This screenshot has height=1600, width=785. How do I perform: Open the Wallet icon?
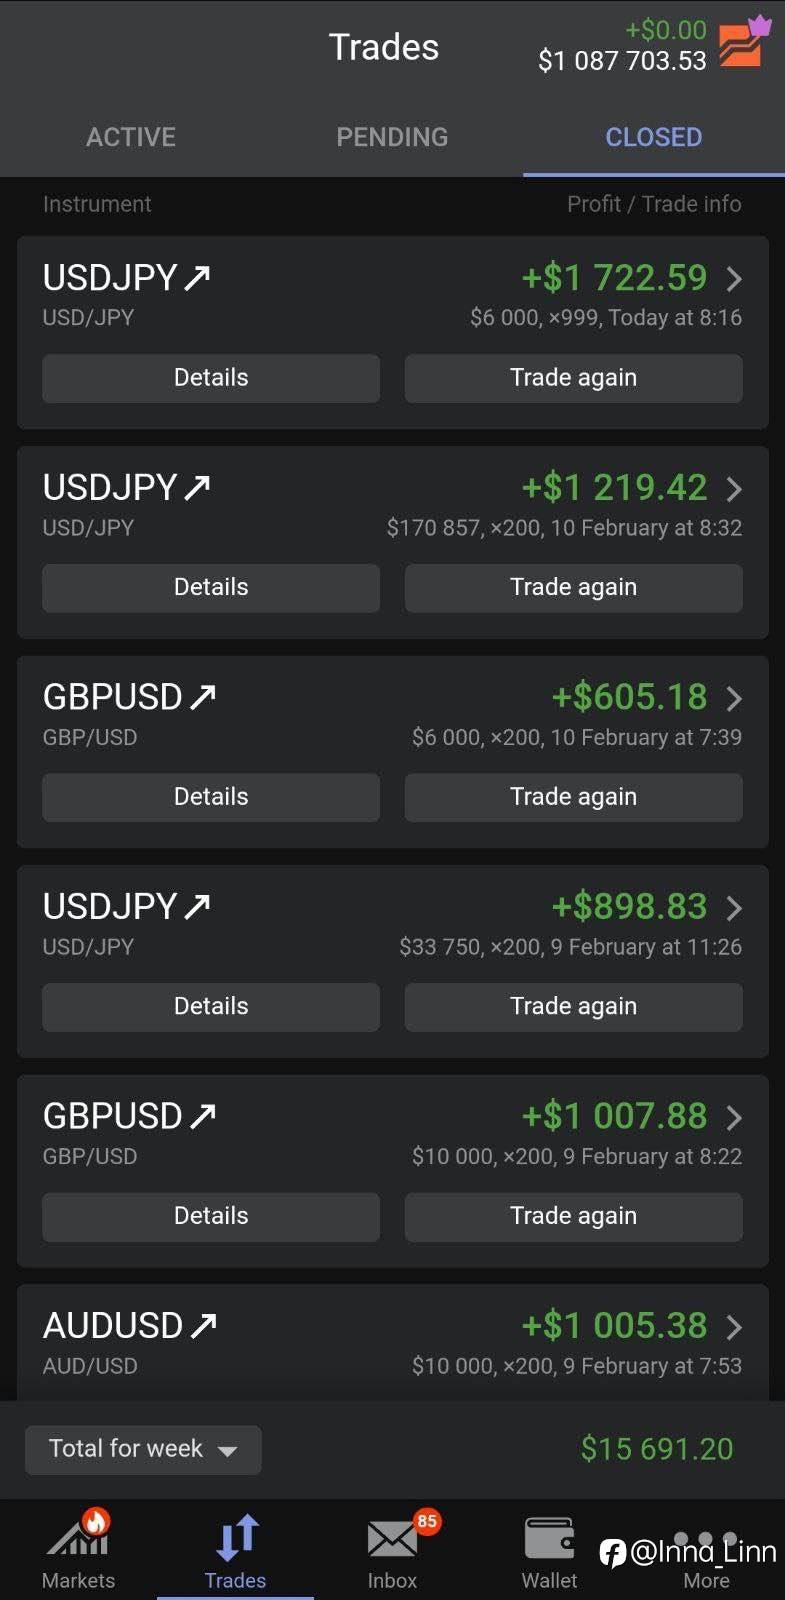(x=549, y=1540)
